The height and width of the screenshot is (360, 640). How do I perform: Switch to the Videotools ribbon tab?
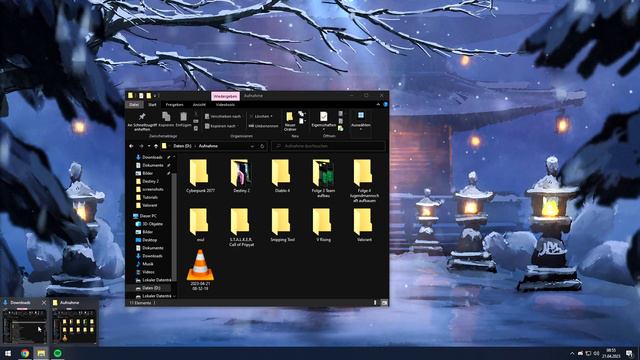coord(225,105)
